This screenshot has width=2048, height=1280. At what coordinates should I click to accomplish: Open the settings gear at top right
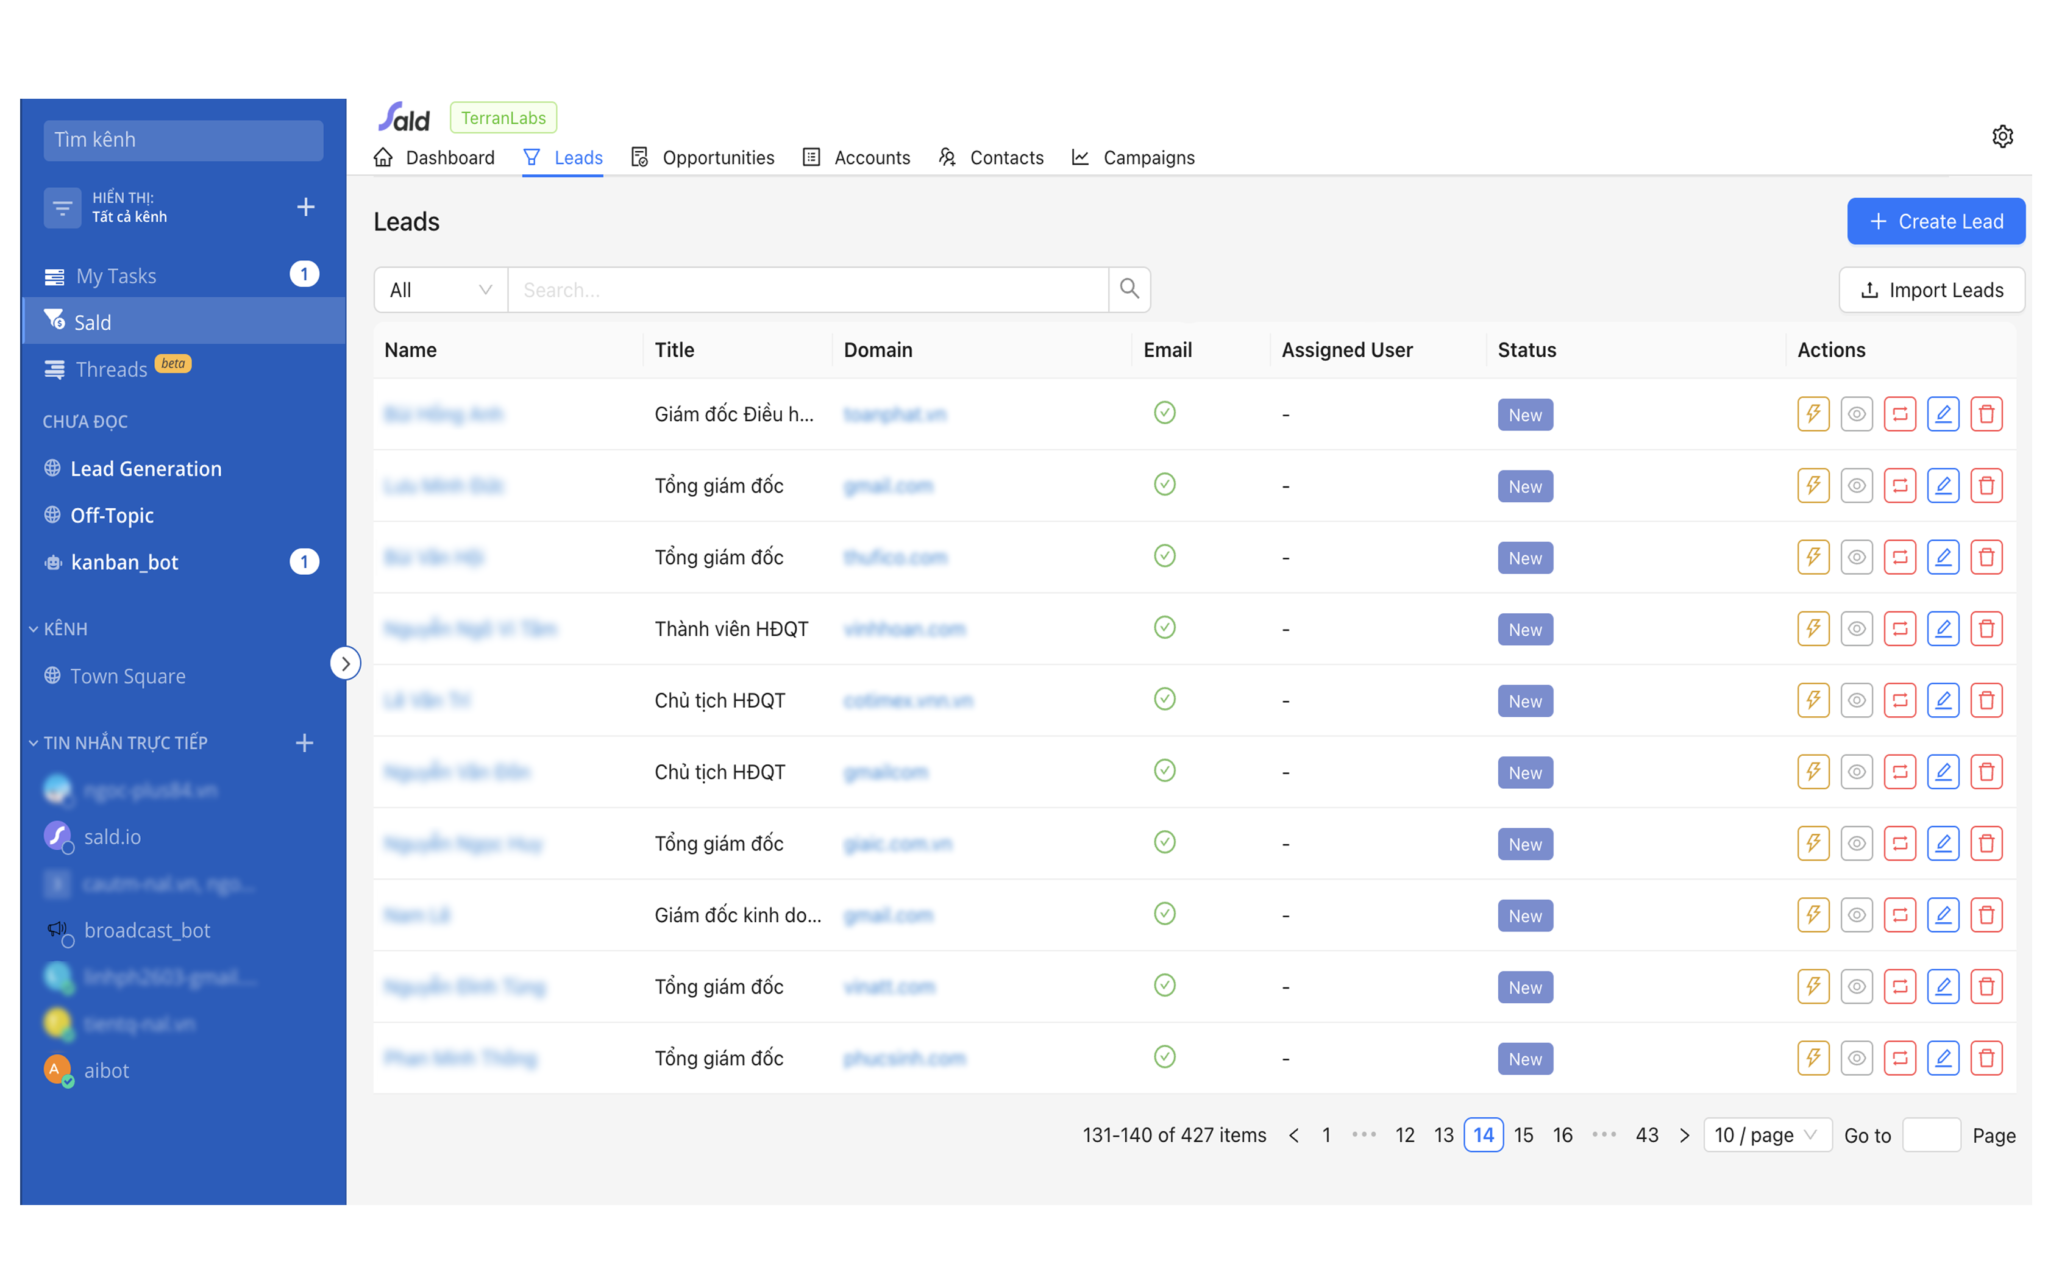[2002, 136]
